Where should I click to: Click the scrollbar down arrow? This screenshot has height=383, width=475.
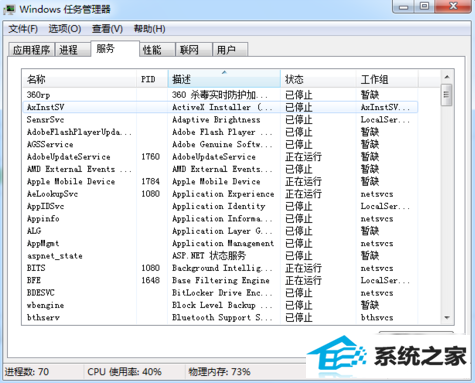click(x=447, y=318)
